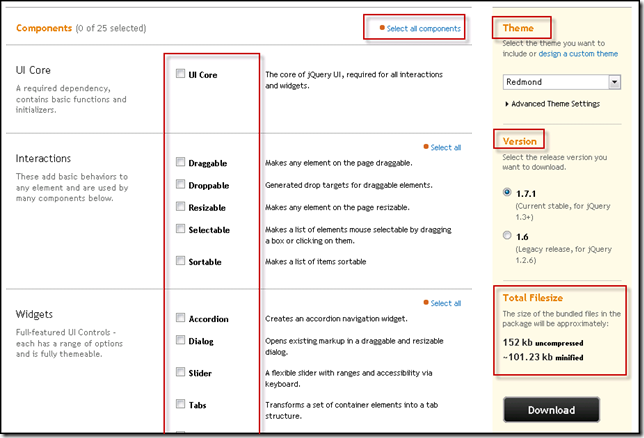Select the 1.6 legacy release radio button
This screenshot has height=438, width=644.
508,236
